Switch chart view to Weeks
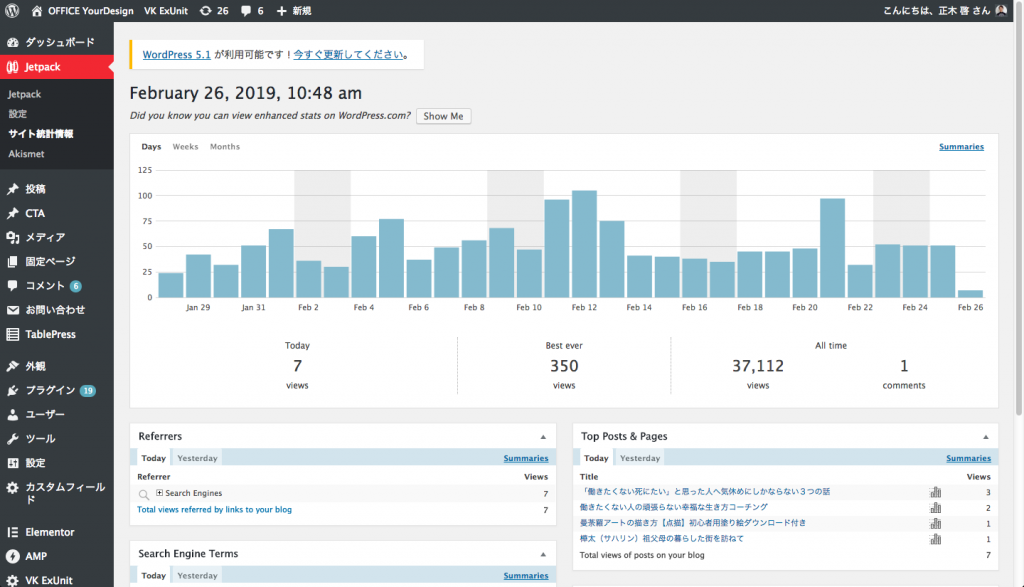The image size is (1024, 587). pyautogui.click(x=185, y=147)
